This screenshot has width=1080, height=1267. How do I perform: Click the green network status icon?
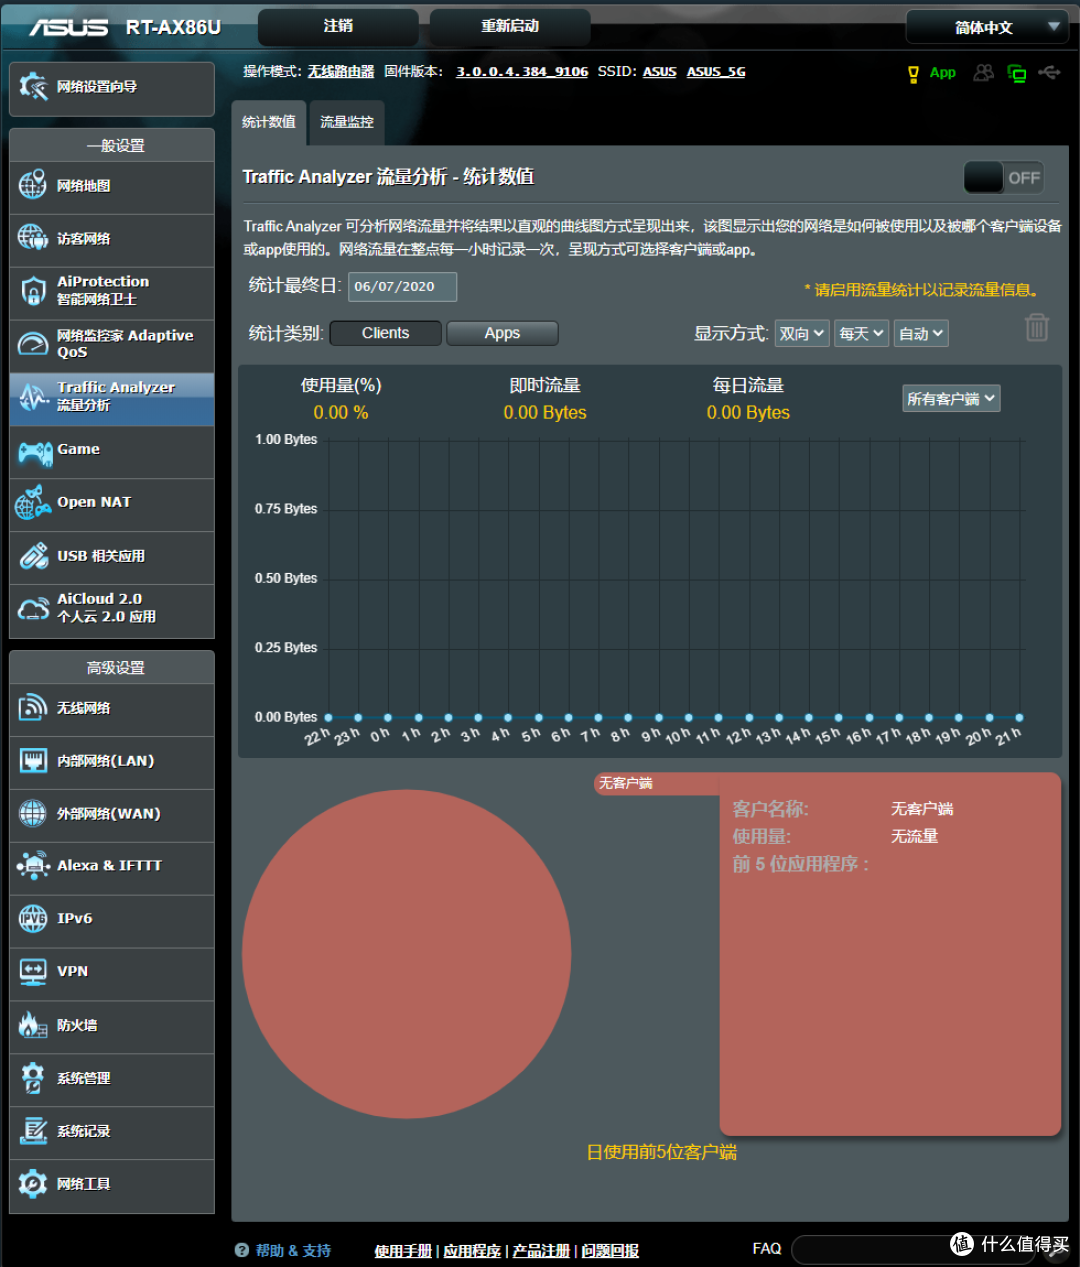[x=1017, y=74]
